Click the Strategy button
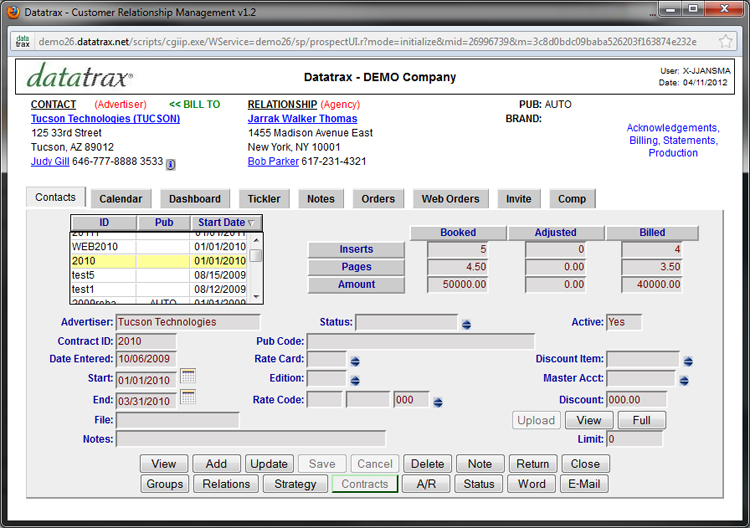 tap(295, 484)
